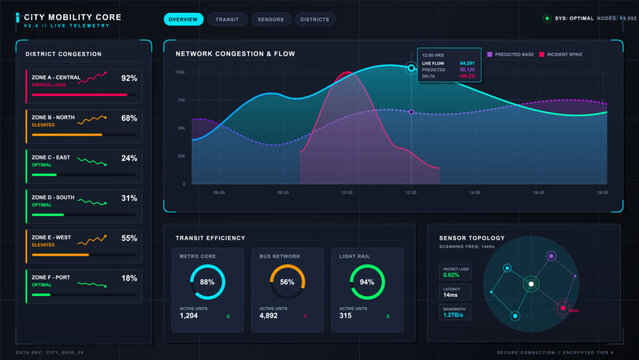Click Zone A Central congestion progress bar
The height and width of the screenshot is (360, 639).
coord(84,95)
